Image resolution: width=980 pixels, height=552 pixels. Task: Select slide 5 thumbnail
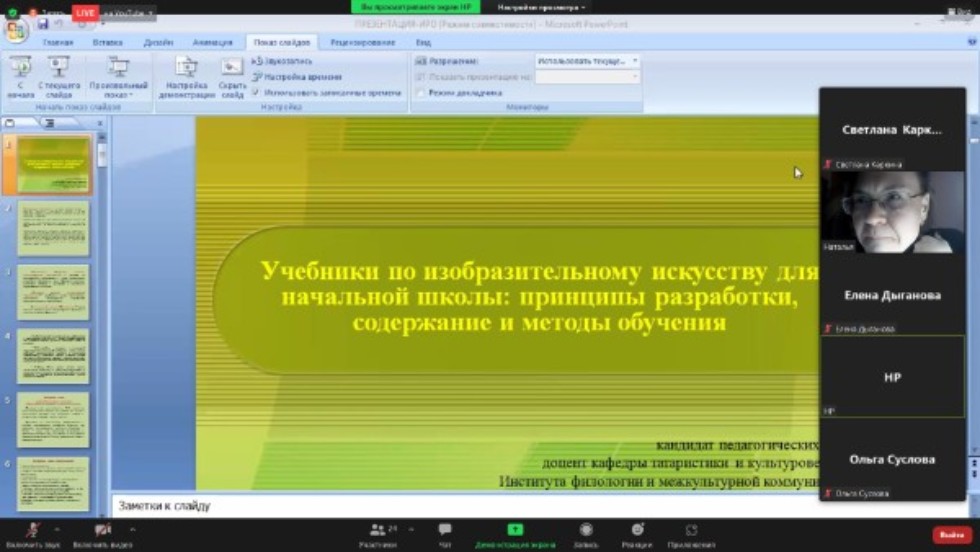[53, 420]
